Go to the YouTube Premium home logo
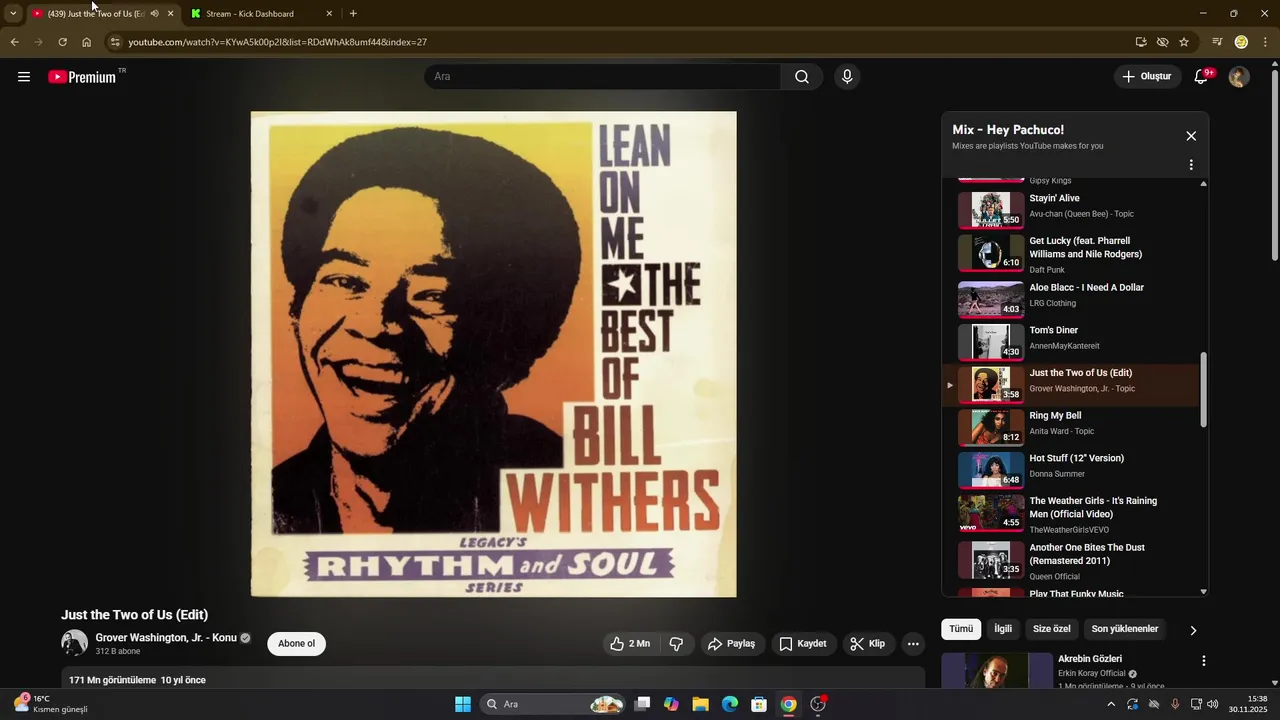 click(x=83, y=77)
